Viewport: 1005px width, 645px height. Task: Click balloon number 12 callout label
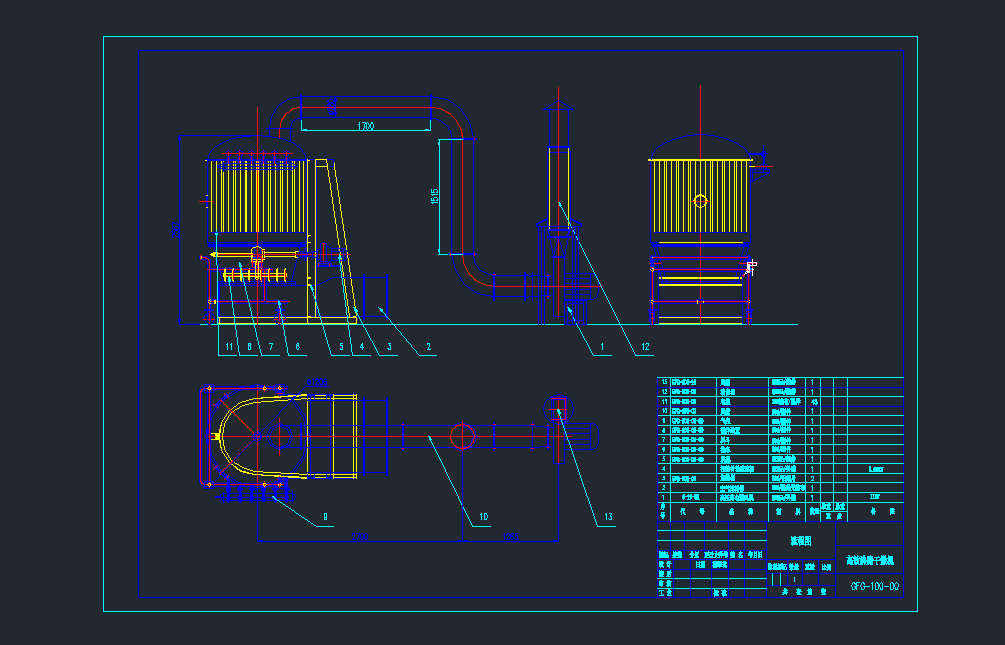[645, 347]
